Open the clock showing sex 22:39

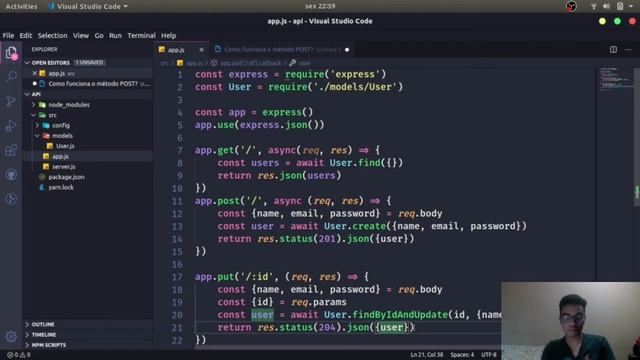320,6
